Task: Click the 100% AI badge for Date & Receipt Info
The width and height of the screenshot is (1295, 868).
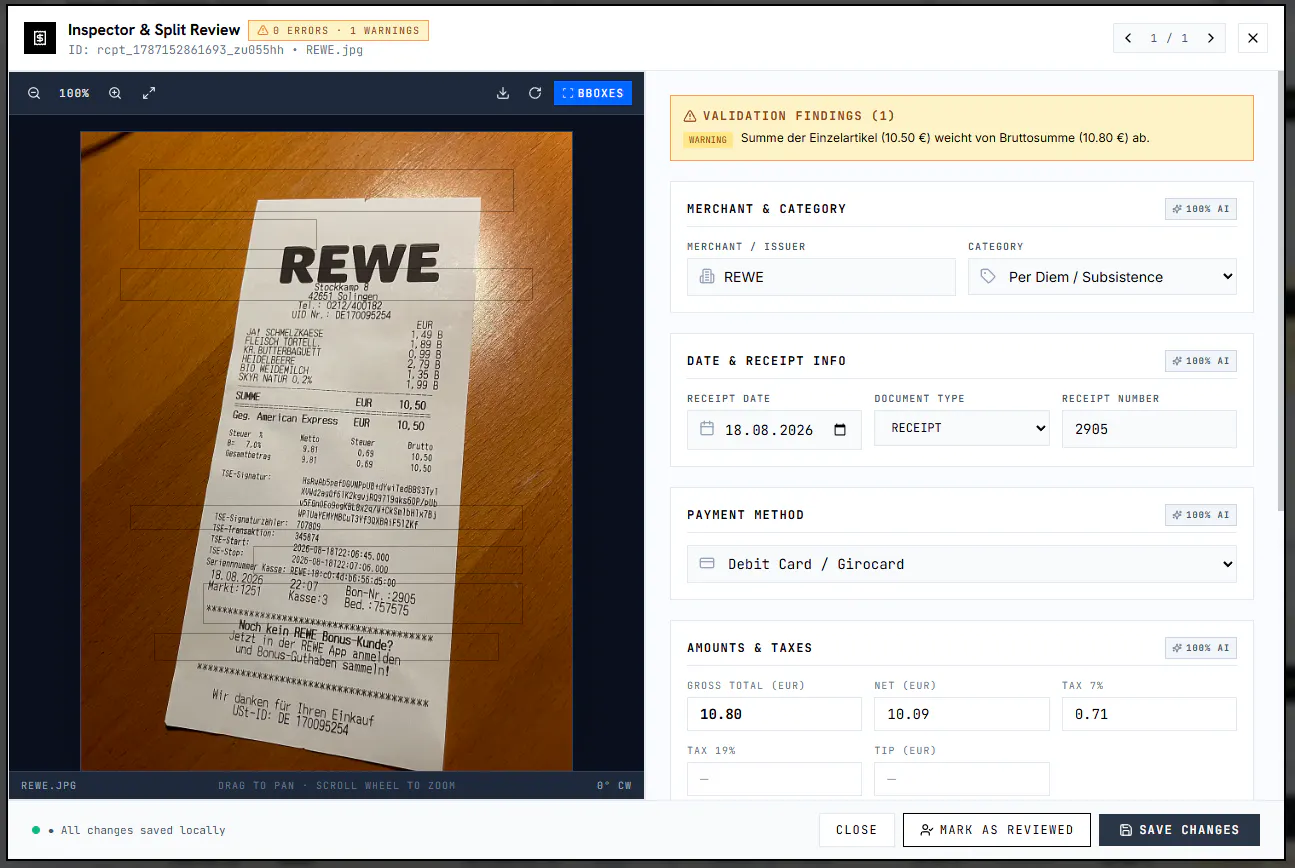Action: click(x=1201, y=361)
